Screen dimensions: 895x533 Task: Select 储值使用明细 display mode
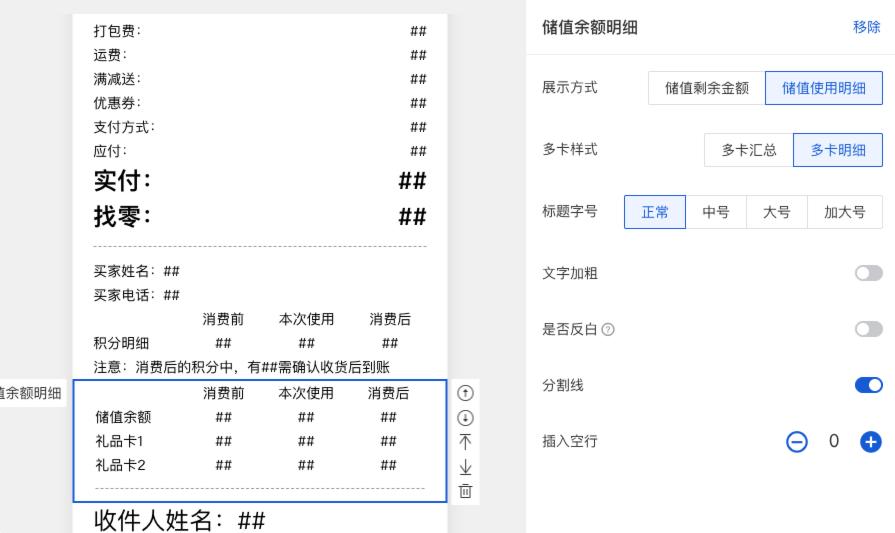[824, 88]
